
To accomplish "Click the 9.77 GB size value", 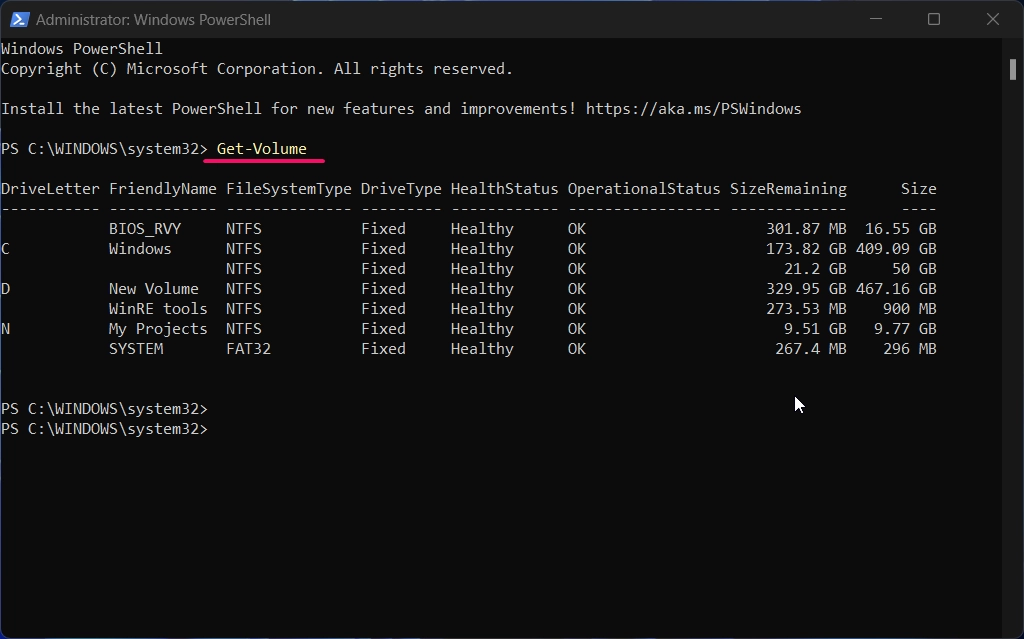I will 905,329.
